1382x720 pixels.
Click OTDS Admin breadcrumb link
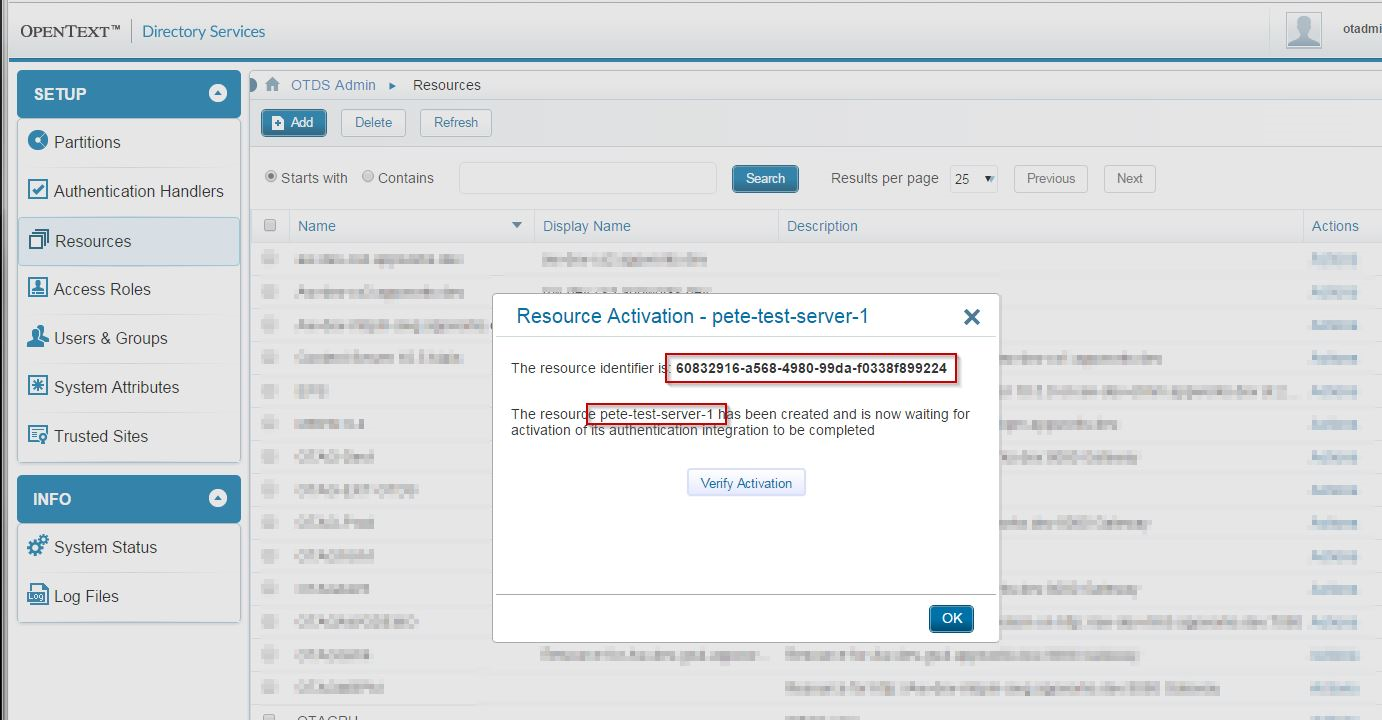[333, 85]
